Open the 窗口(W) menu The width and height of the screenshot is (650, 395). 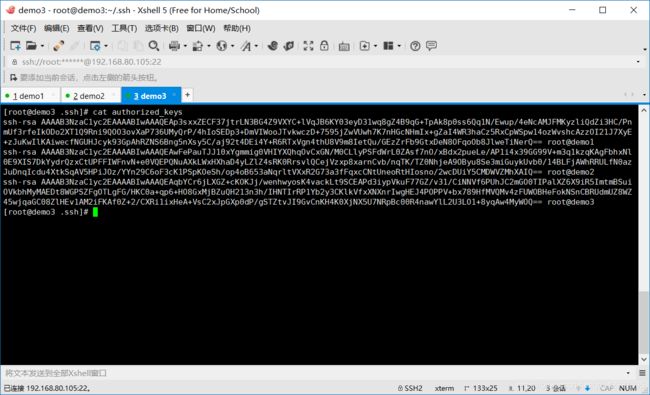click(201, 28)
